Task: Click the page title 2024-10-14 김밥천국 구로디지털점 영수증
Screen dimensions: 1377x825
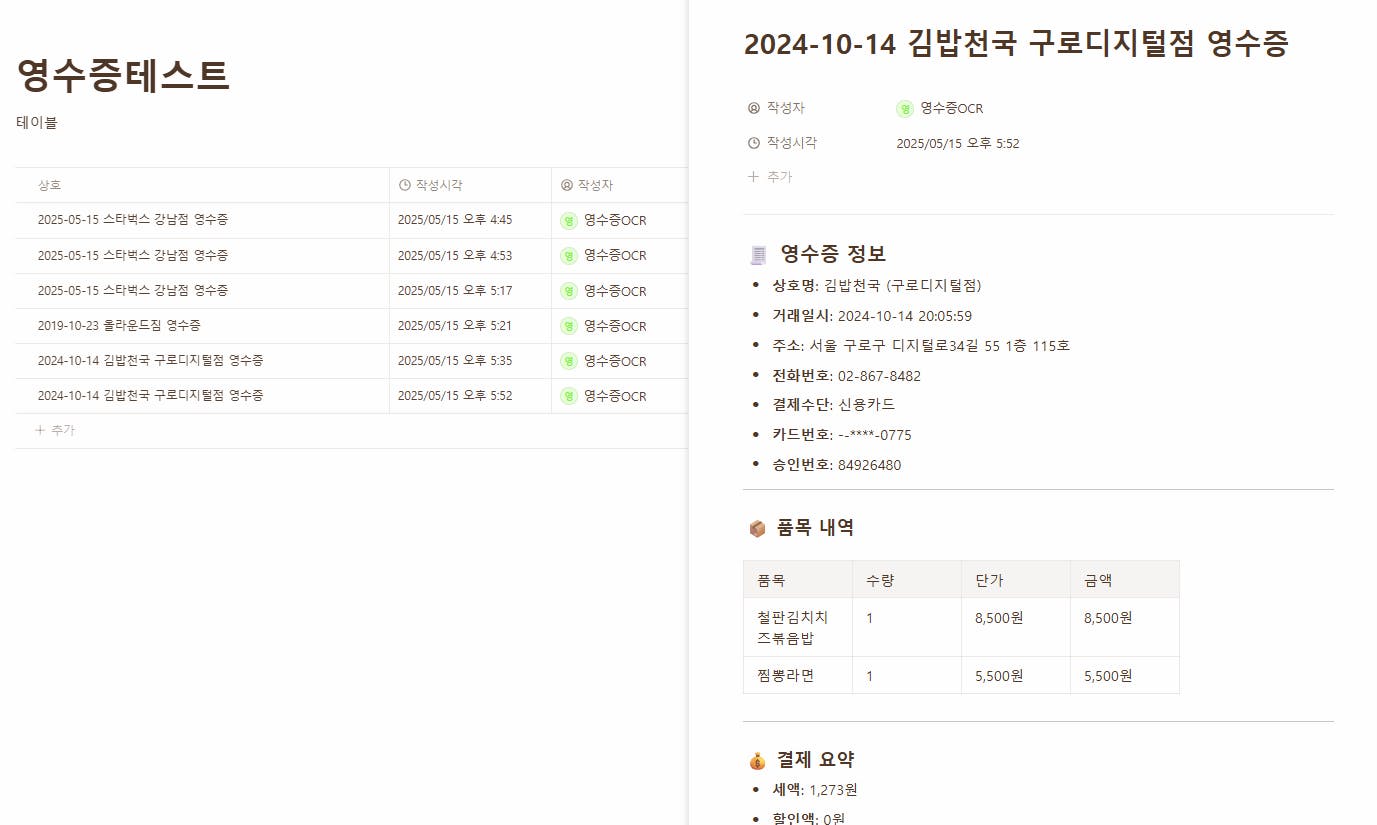Action: (1017, 44)
